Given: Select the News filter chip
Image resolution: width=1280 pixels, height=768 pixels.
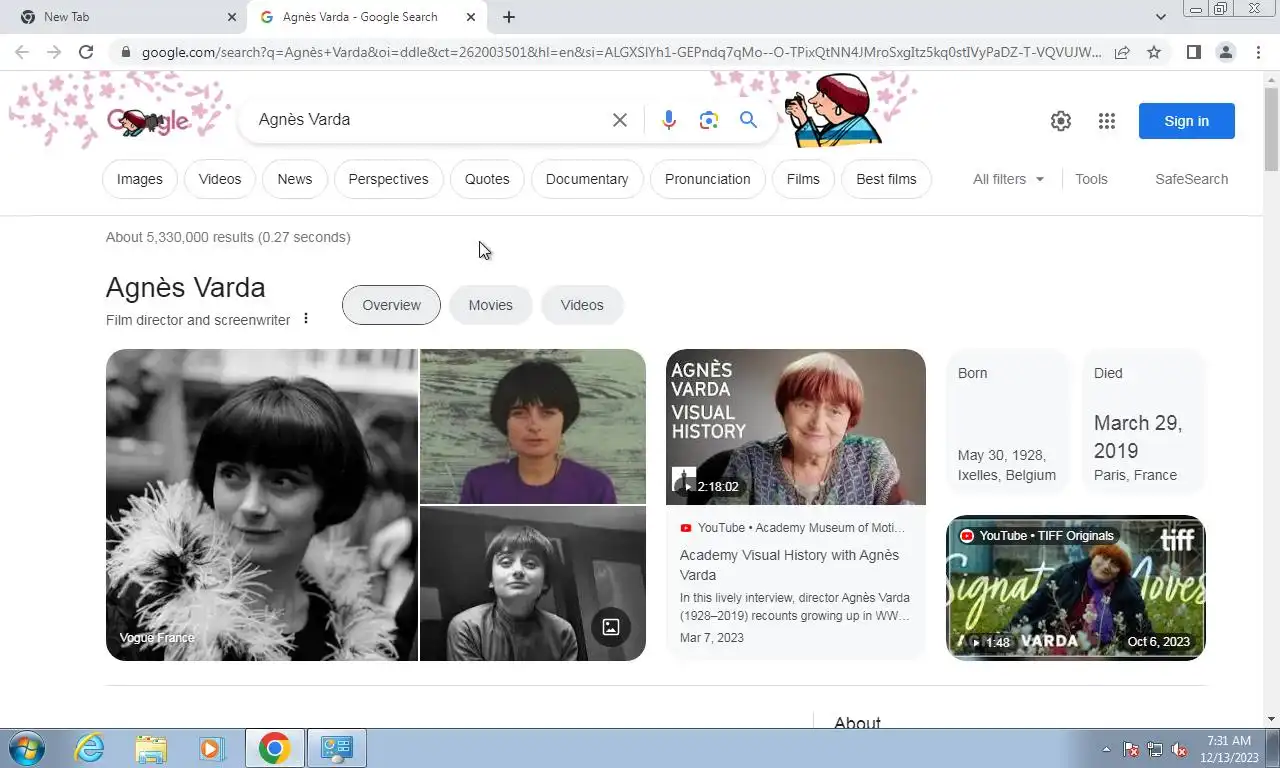Looking at the screenshot, I should (x=295, y=179).
